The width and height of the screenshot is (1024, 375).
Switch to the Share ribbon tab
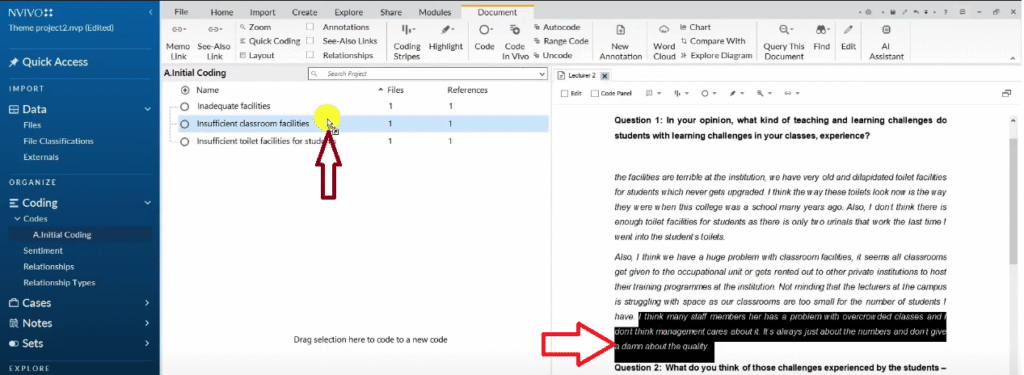(391, 12)
